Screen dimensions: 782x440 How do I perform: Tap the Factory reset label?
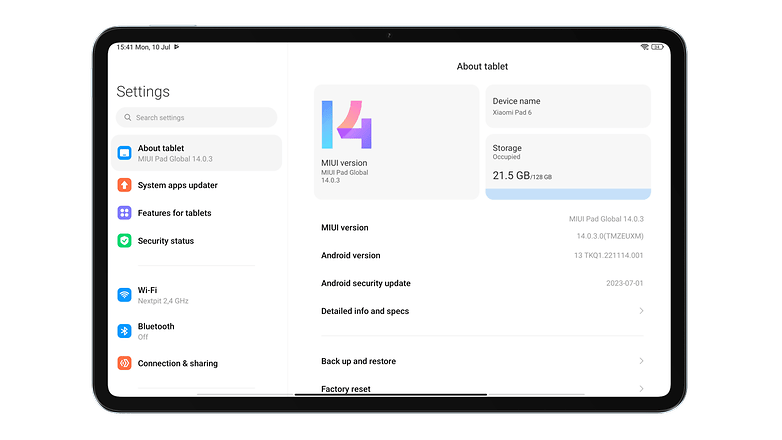346,389
